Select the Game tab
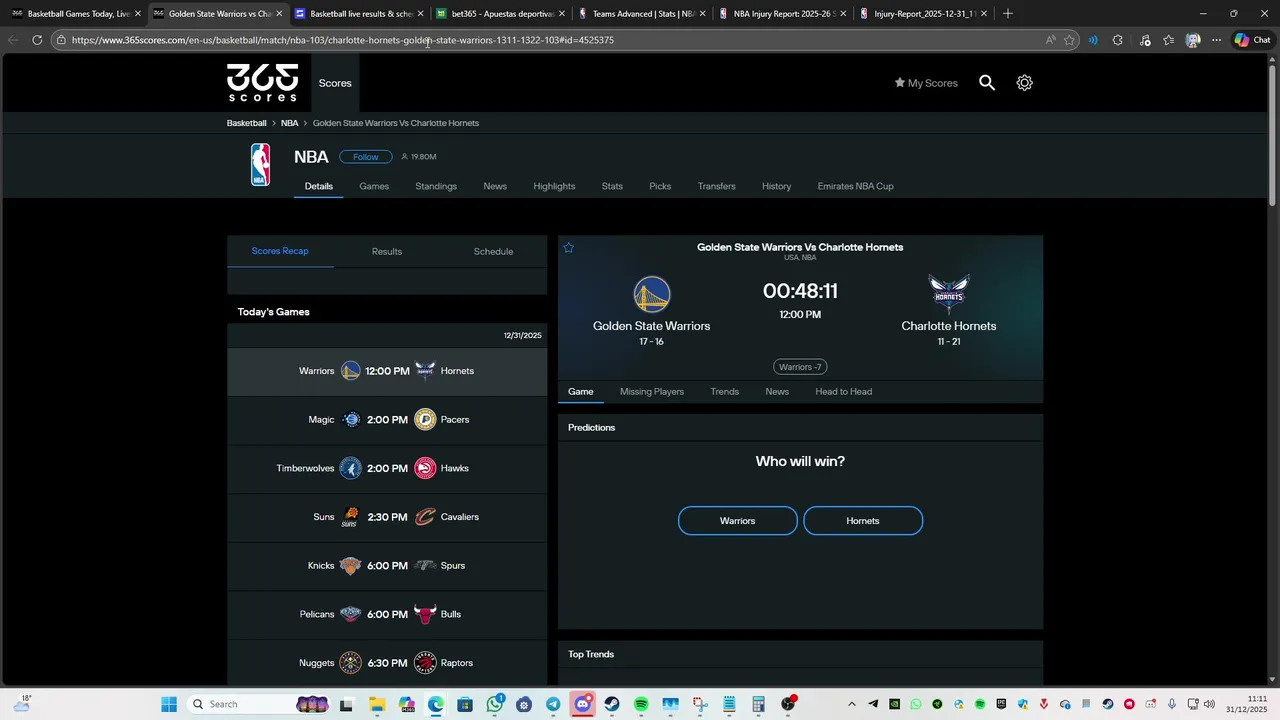Screen dimensions: 1280x720 click(x=581, y=392)
